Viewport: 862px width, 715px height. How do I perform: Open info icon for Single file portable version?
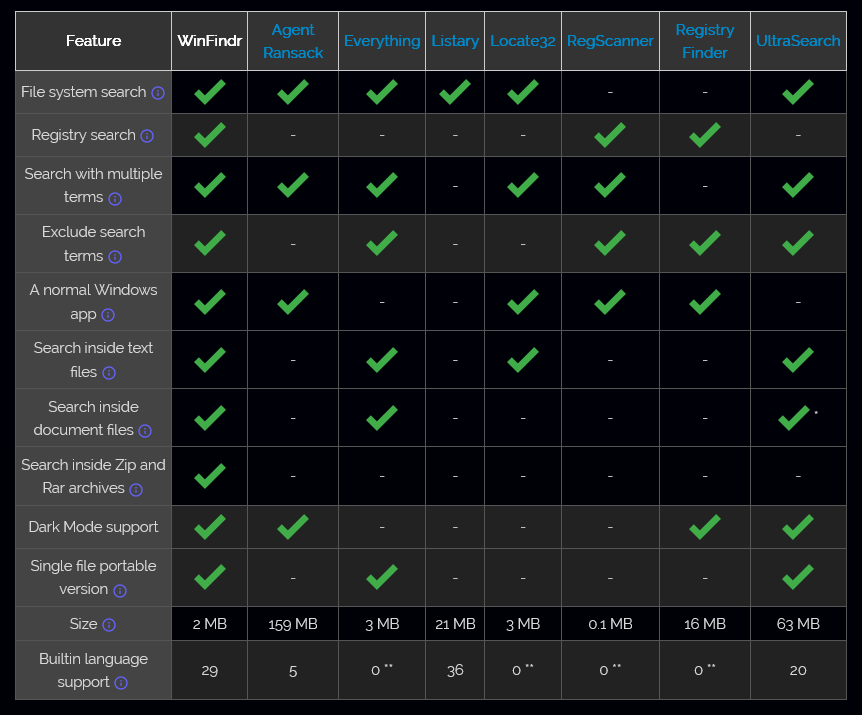click(120, 590)
